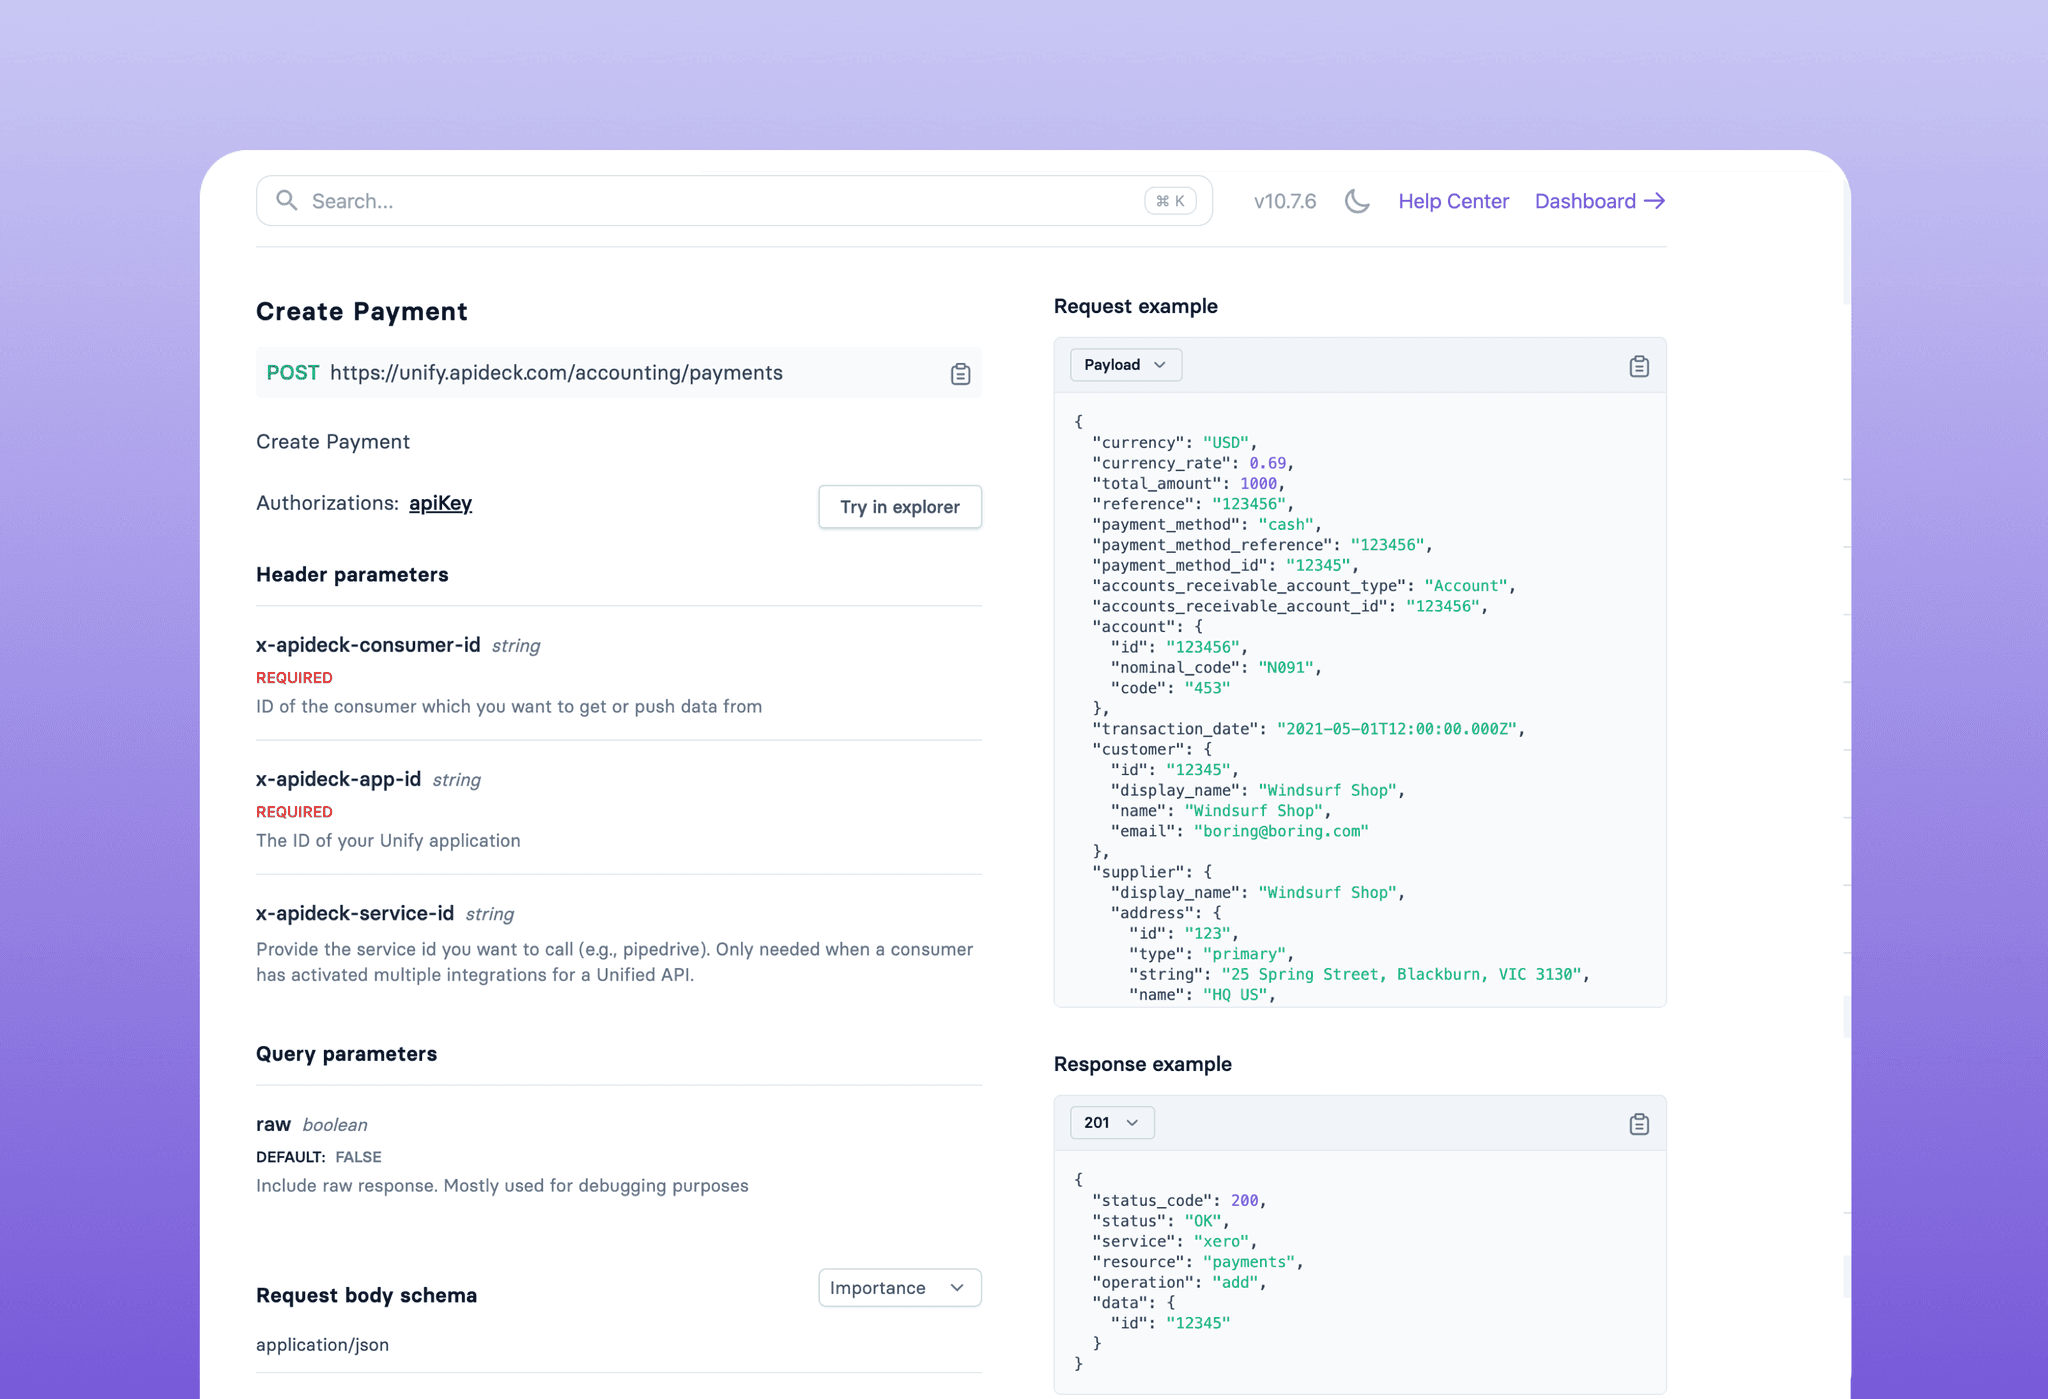Select the x-apideck-consumer-id parameter name

click(368, 645)
